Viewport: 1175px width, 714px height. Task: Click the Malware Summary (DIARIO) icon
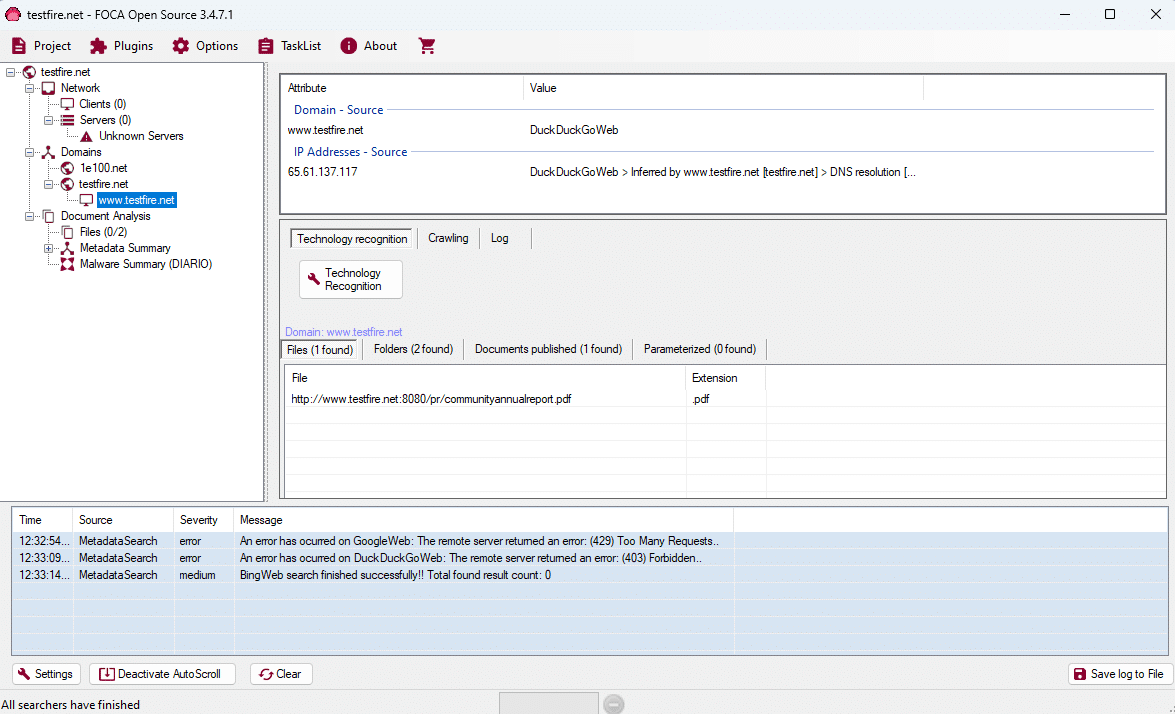tap(67, 264)
